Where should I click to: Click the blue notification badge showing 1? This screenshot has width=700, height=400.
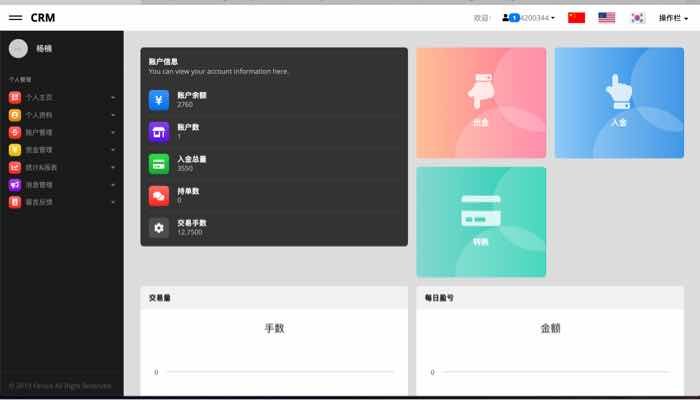514,18
